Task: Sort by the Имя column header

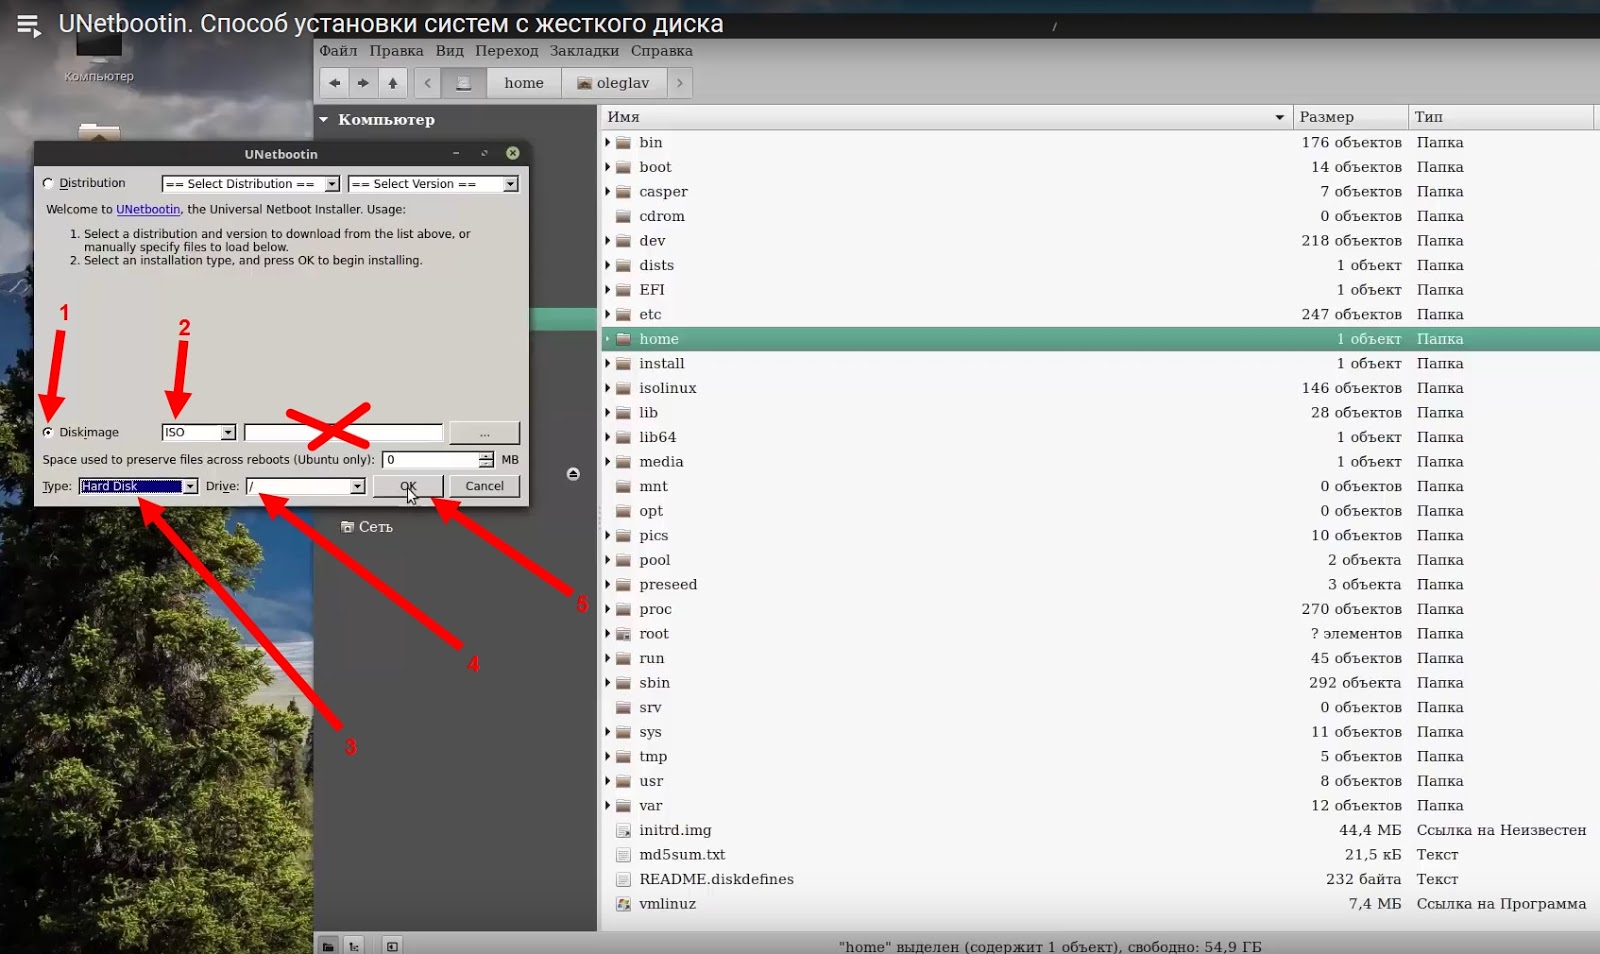Action: click(946, 117)
